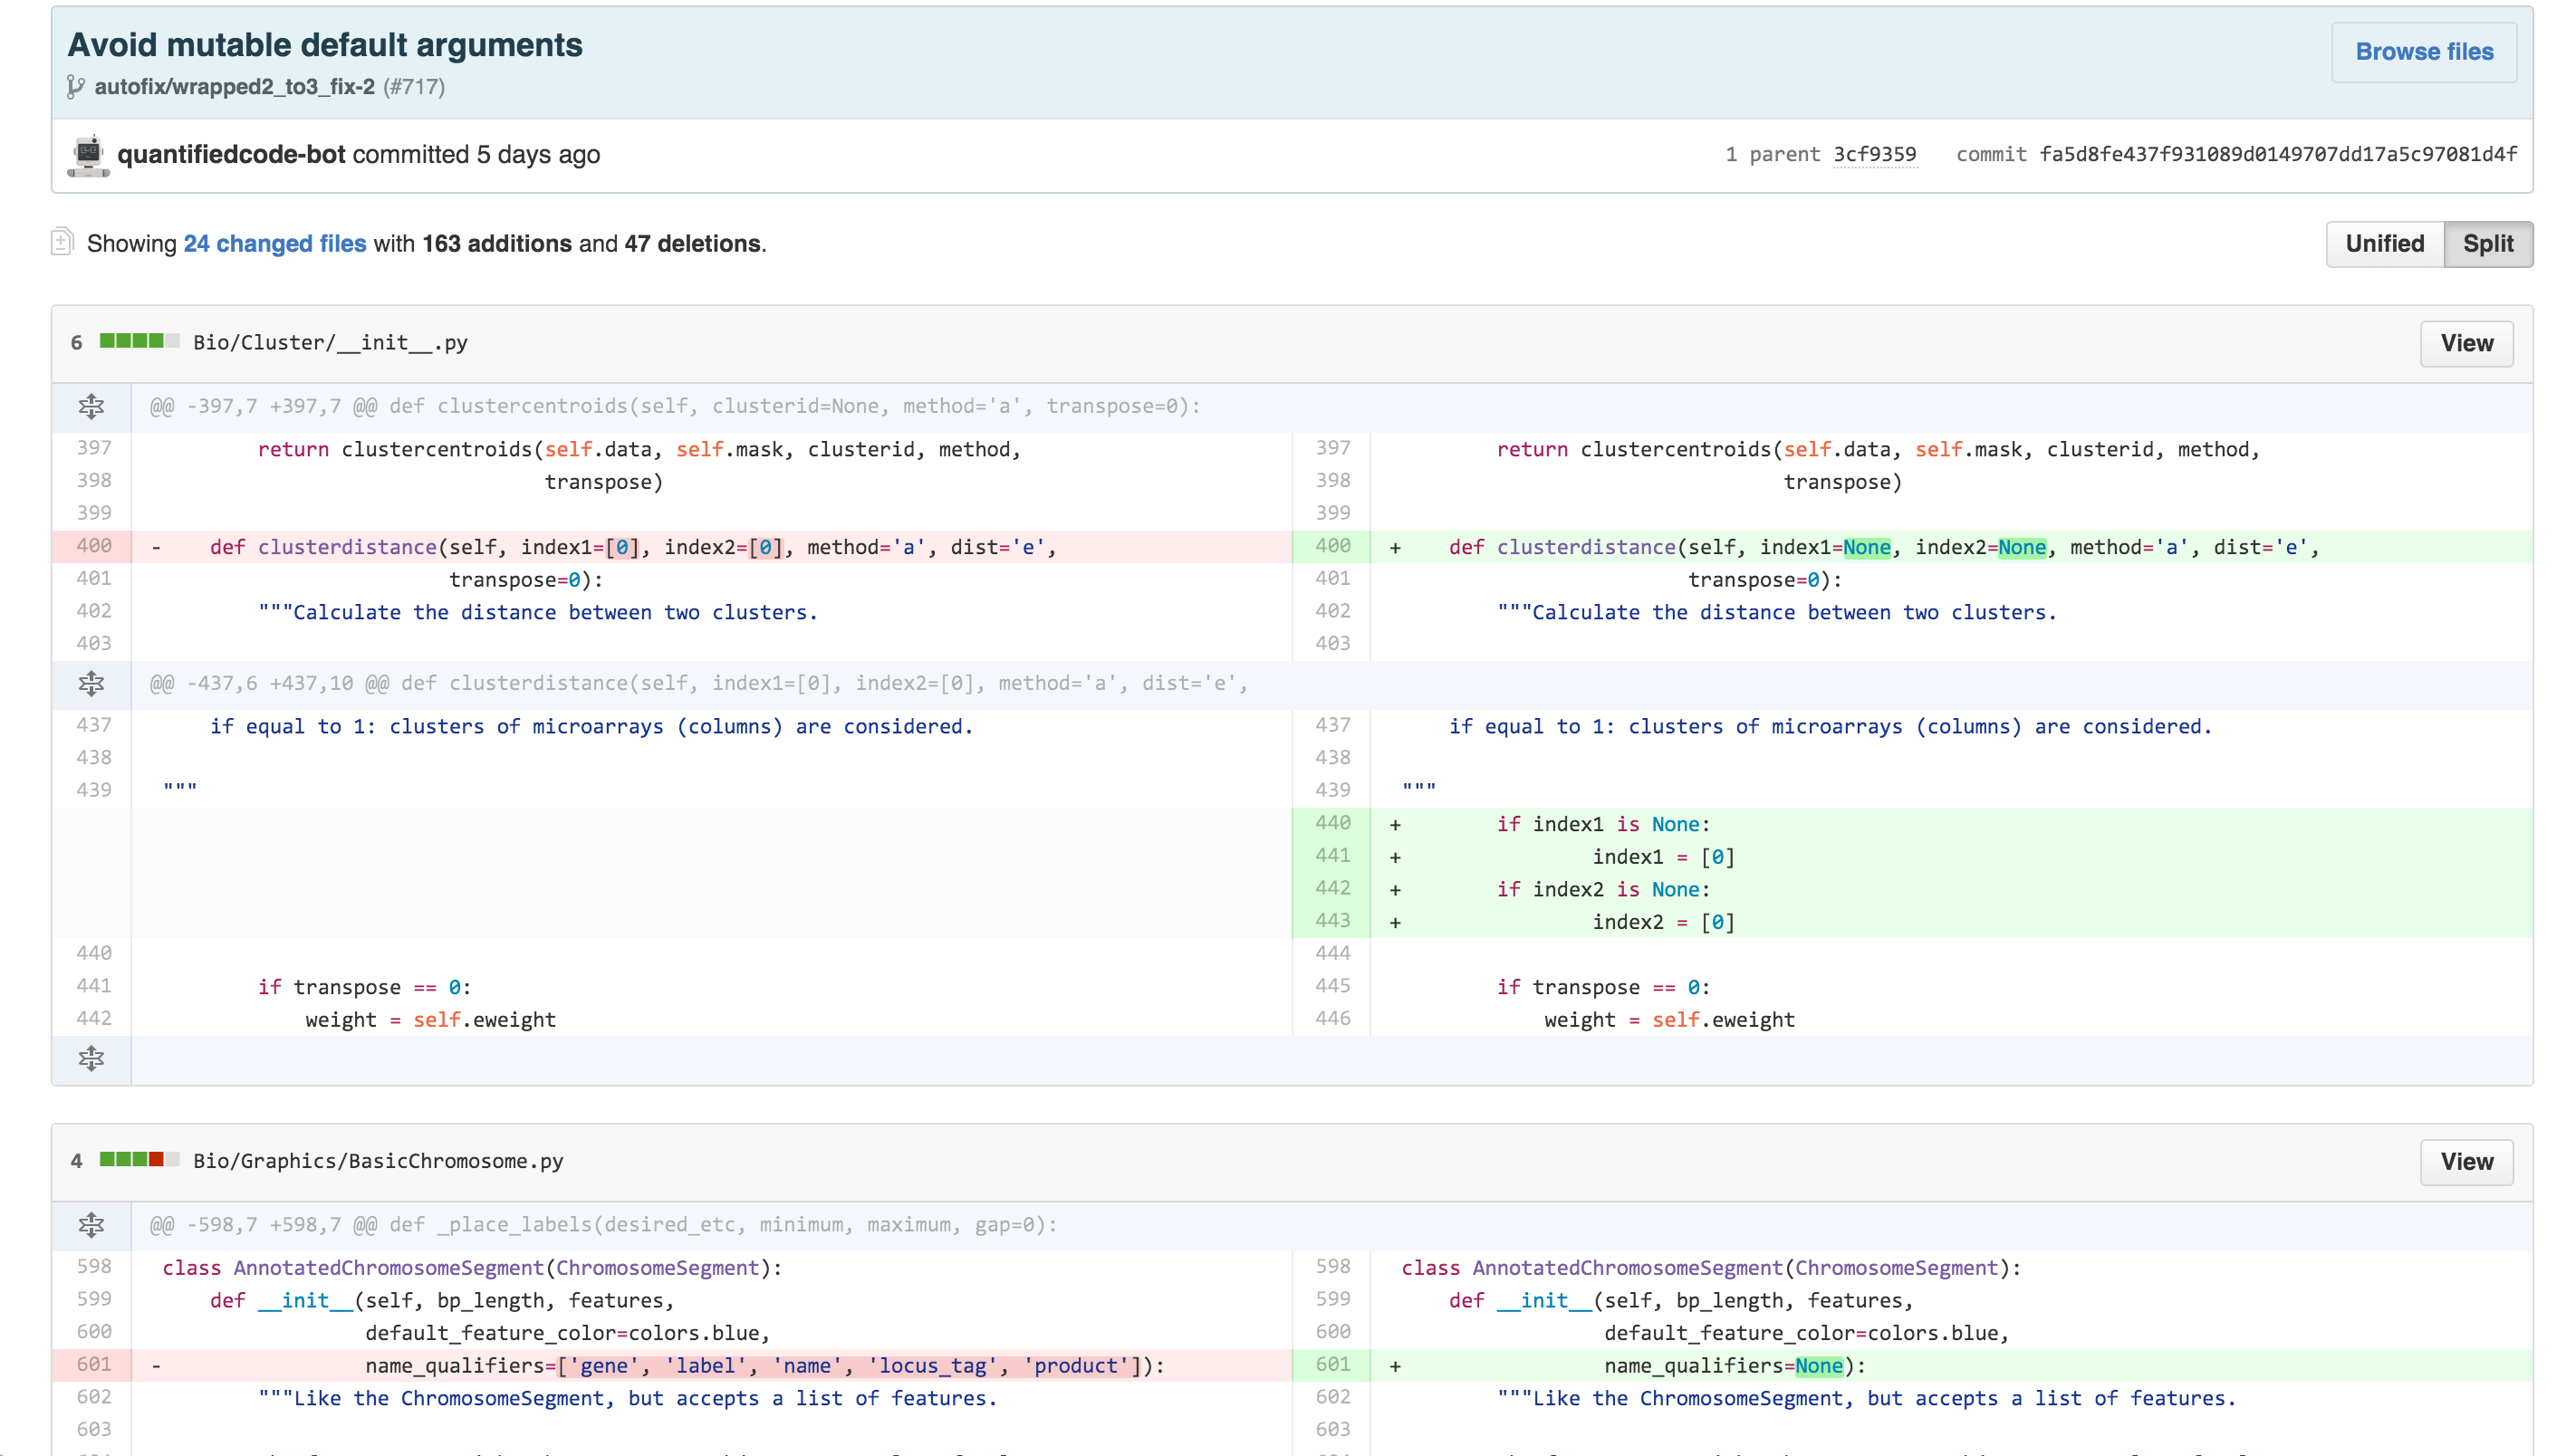The image size is (2576, 1456).
Task: Open pull request #717 link
Action: tap(414, 87)
